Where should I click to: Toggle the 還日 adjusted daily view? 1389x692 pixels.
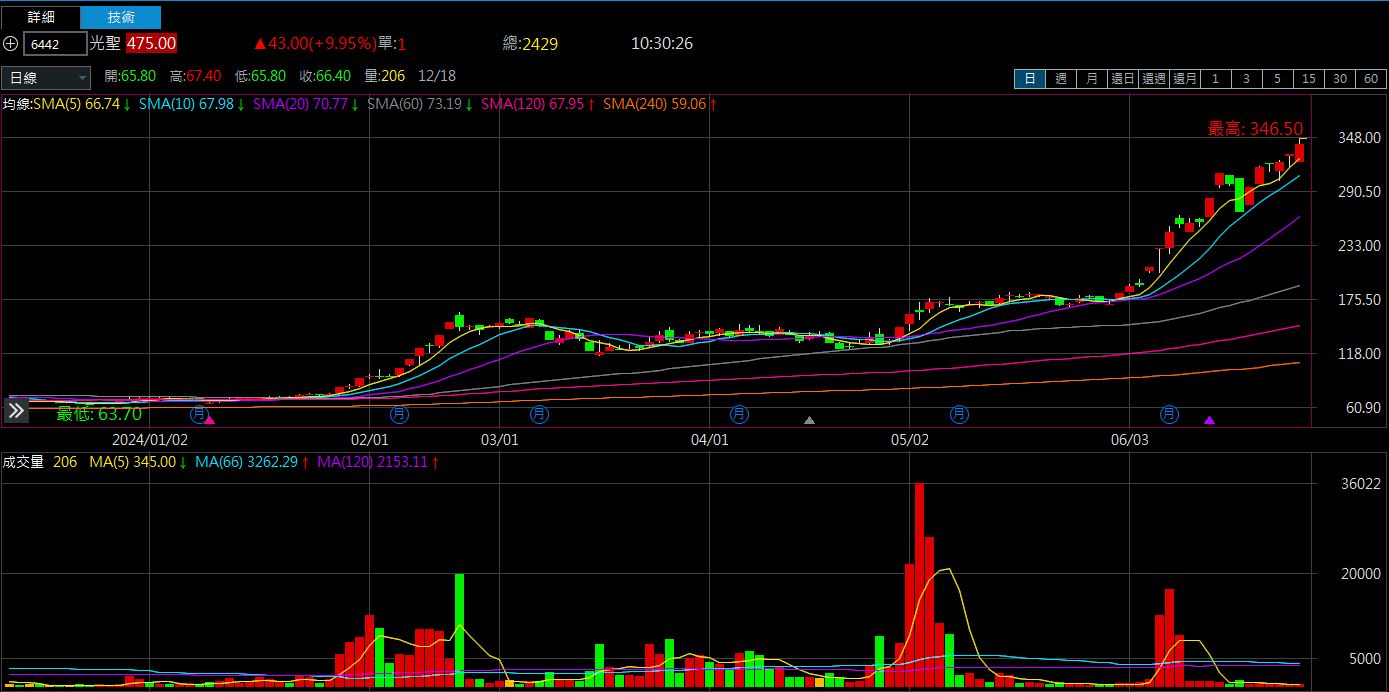[x=1123, y=79]
